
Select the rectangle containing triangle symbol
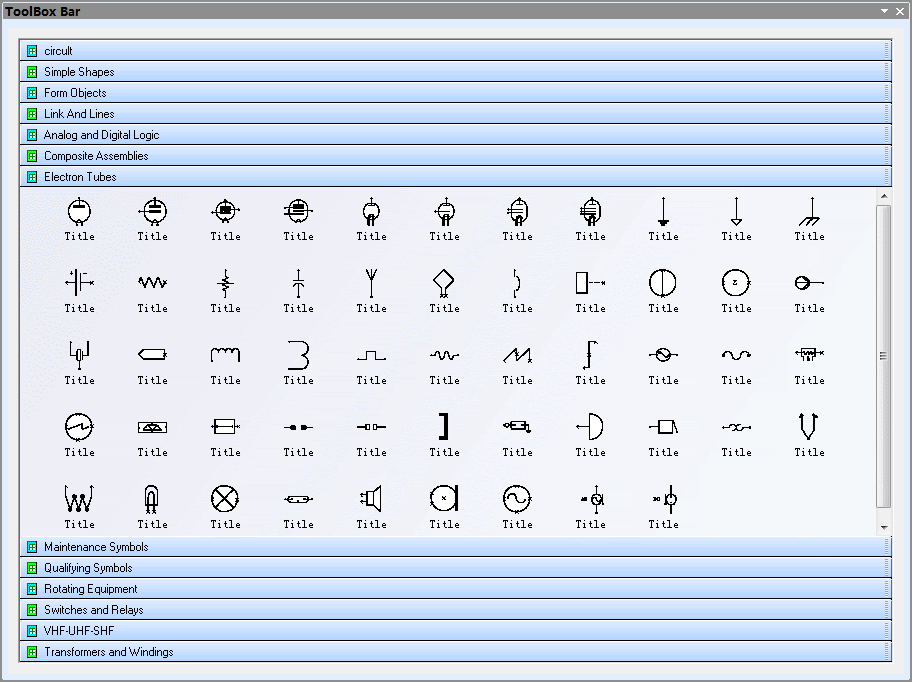point(152,427)
